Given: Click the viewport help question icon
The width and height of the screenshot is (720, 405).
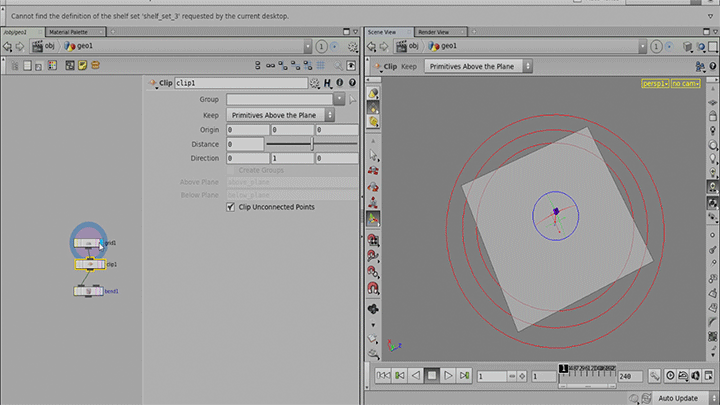Looking at the screenshot, I should click(713, 67).
